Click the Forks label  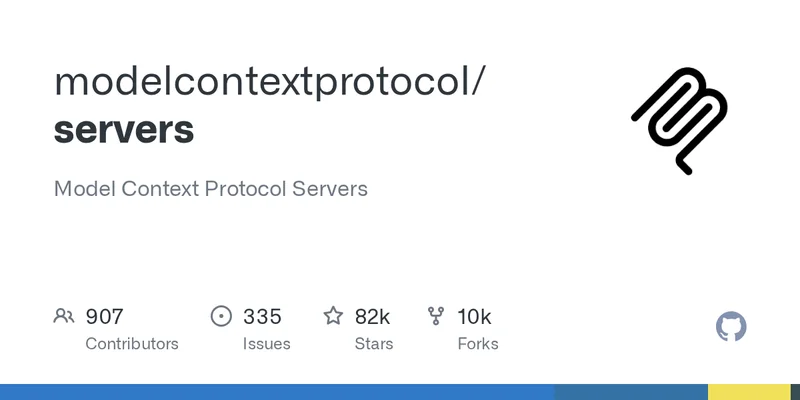pyautogui.click(x=477, y=343)
